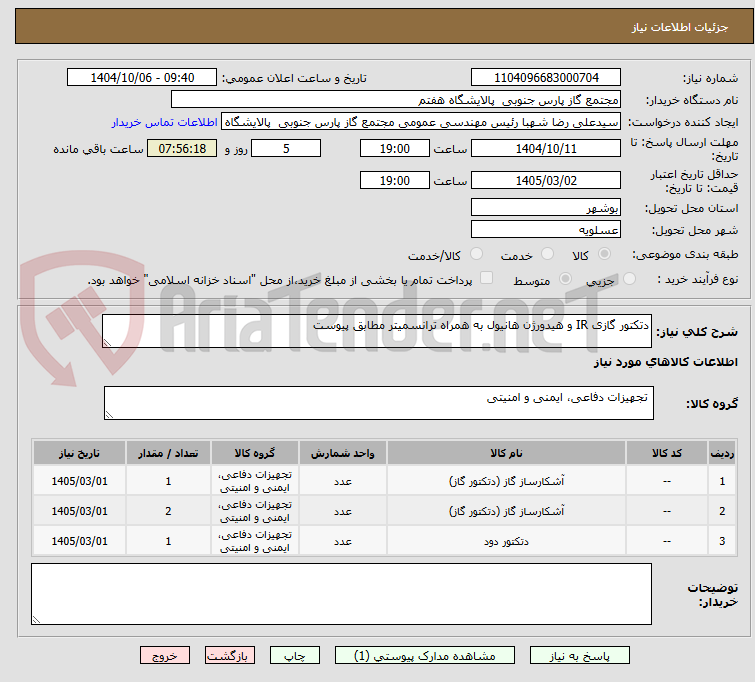755x682 pixels.
Task: Click the 'تاریخ نیاز' column header
Action: pyautogui.click(x=79, y=453)
